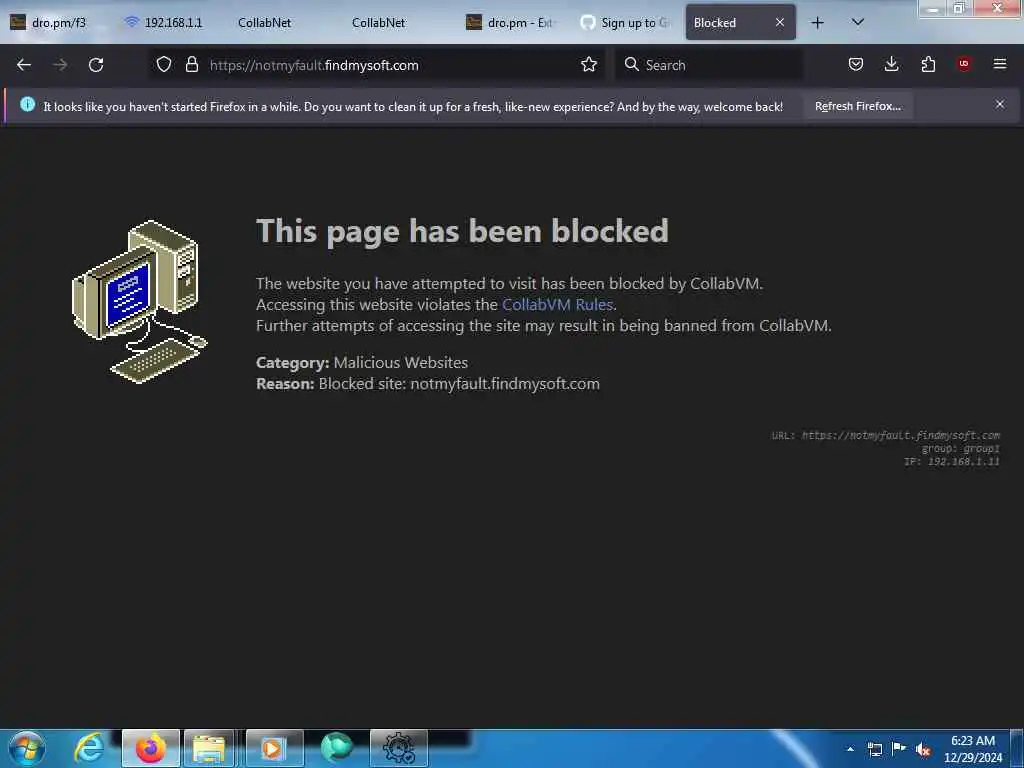The height and width of the screenshot is (768, 1024).
Task: Open the Pocket save icon
Action: click(856, 64)
